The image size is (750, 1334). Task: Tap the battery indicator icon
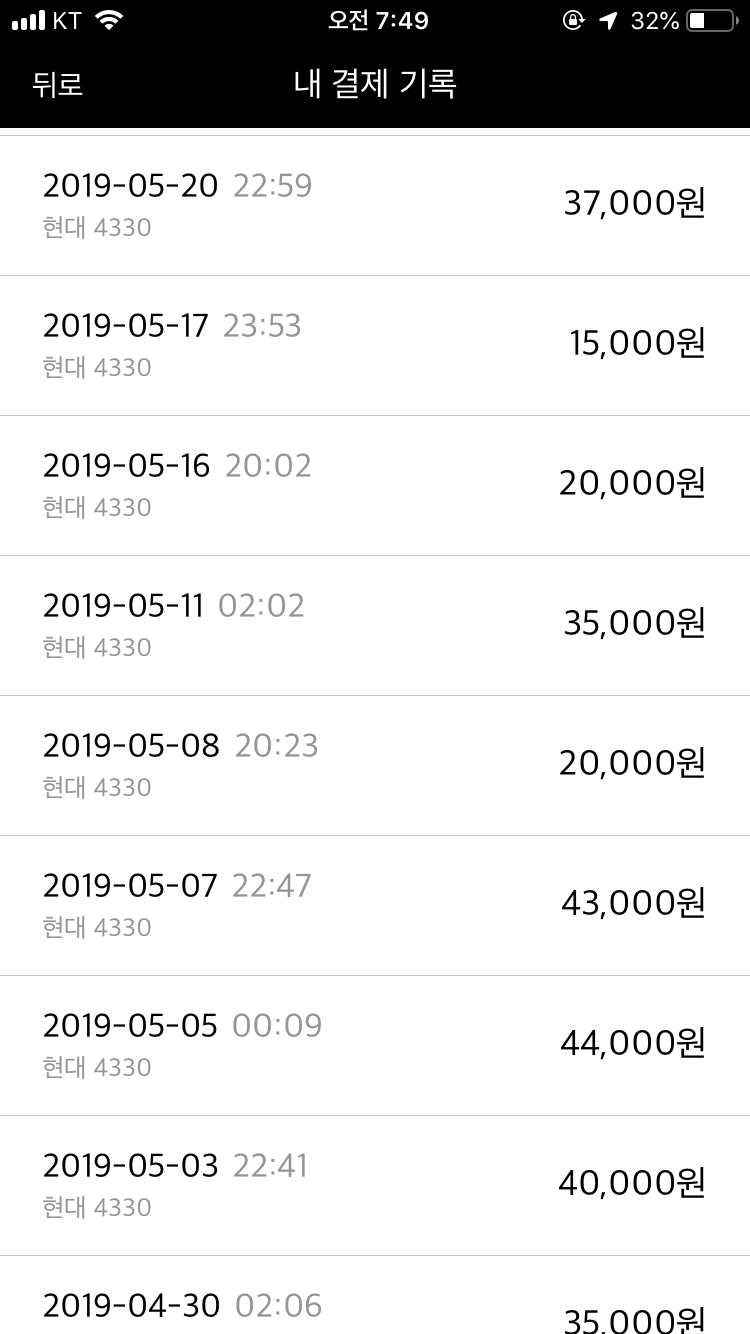711,20
